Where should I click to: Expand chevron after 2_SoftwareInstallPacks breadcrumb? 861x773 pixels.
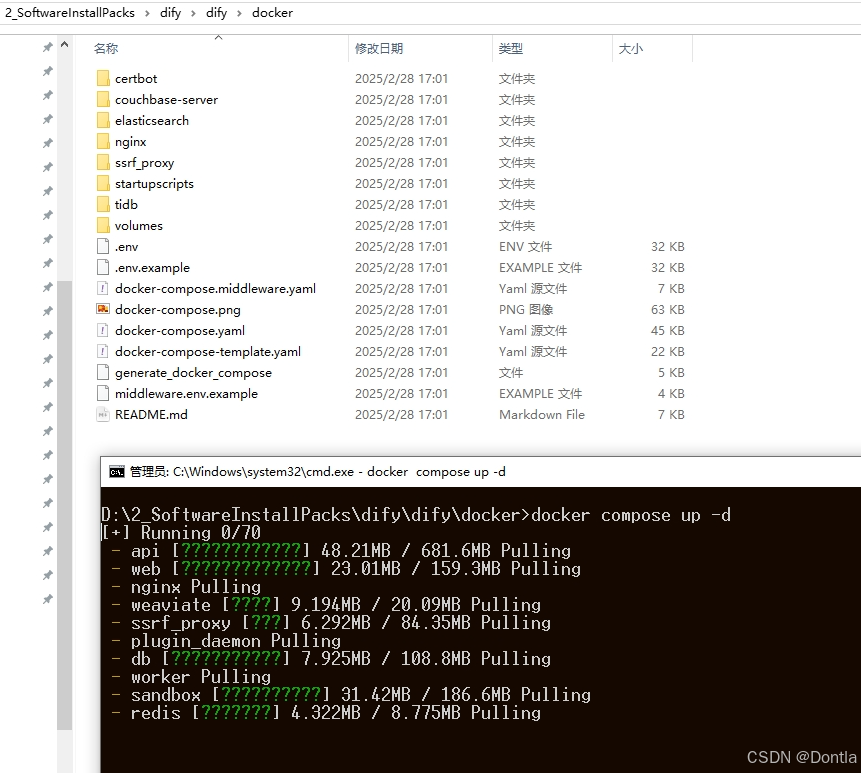[x=147, y=13]
